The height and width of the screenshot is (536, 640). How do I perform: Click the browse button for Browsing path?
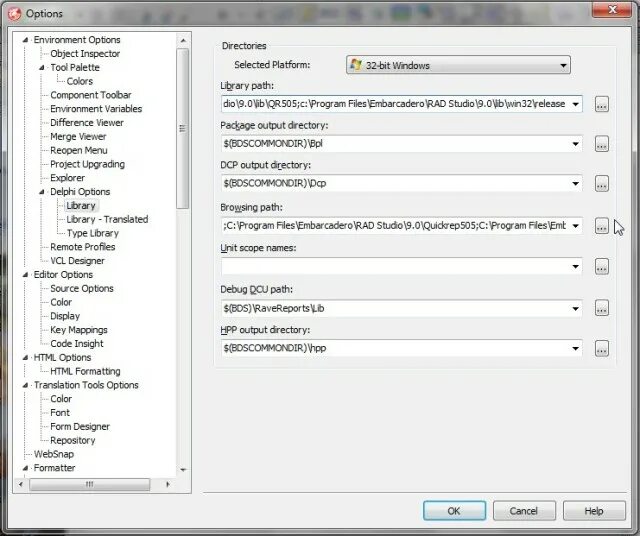click(602, 226)
